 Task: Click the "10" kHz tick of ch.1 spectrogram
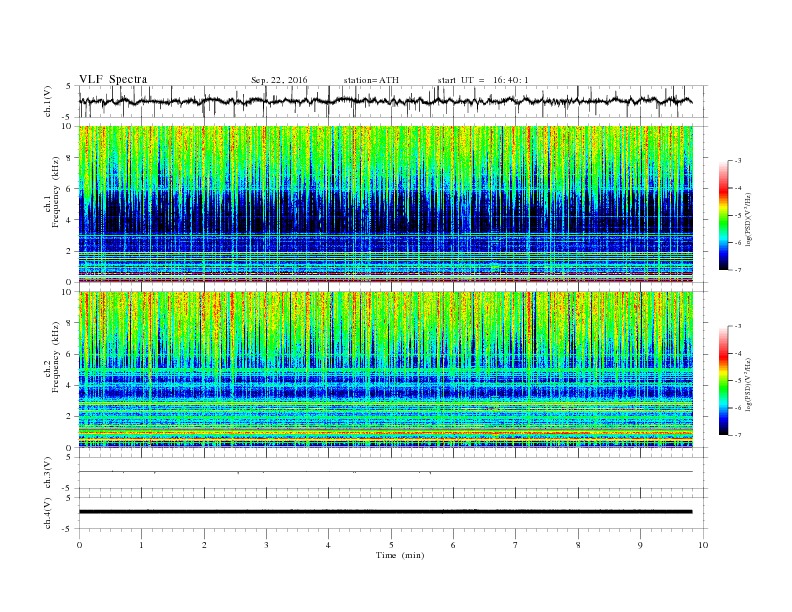(x=67, y=126)
